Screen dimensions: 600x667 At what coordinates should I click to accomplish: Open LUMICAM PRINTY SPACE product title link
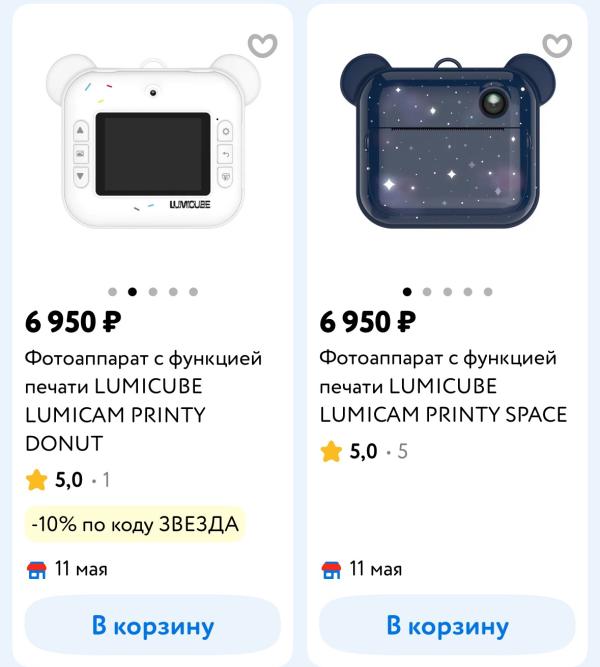443,386
